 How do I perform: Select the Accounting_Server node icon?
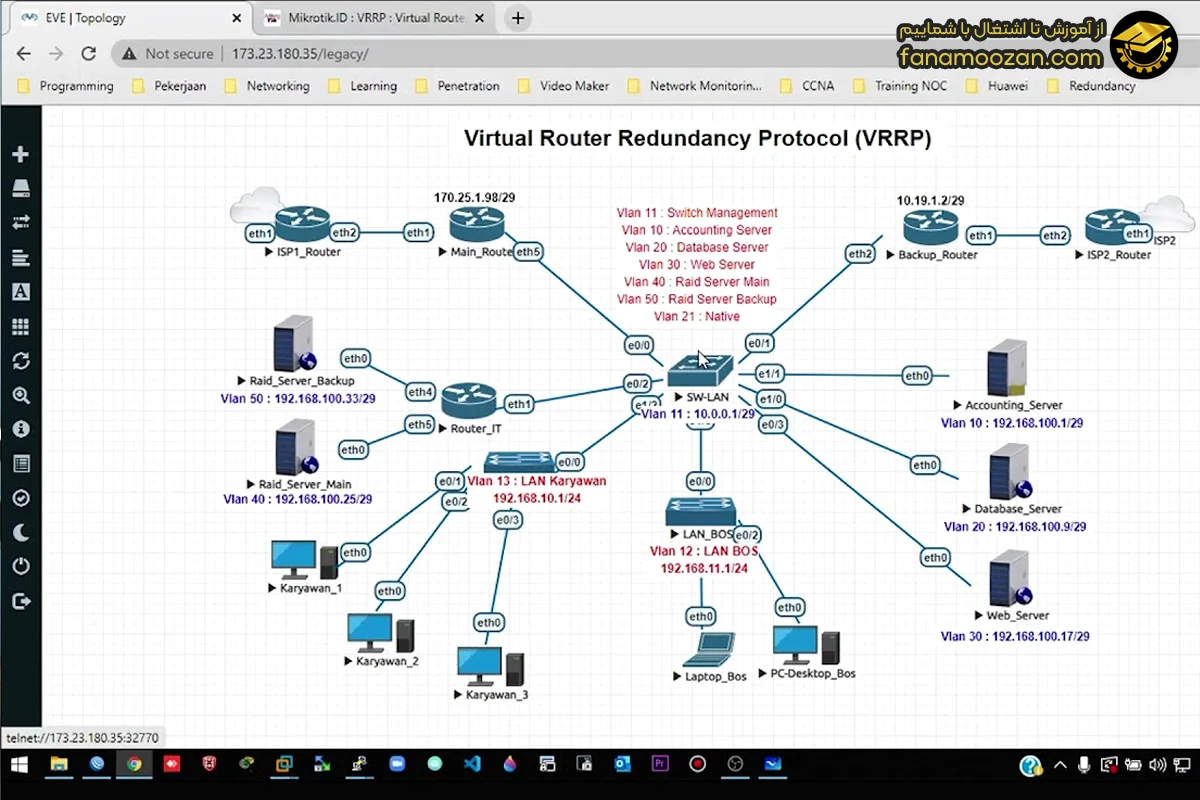(x=1006, y=369)
